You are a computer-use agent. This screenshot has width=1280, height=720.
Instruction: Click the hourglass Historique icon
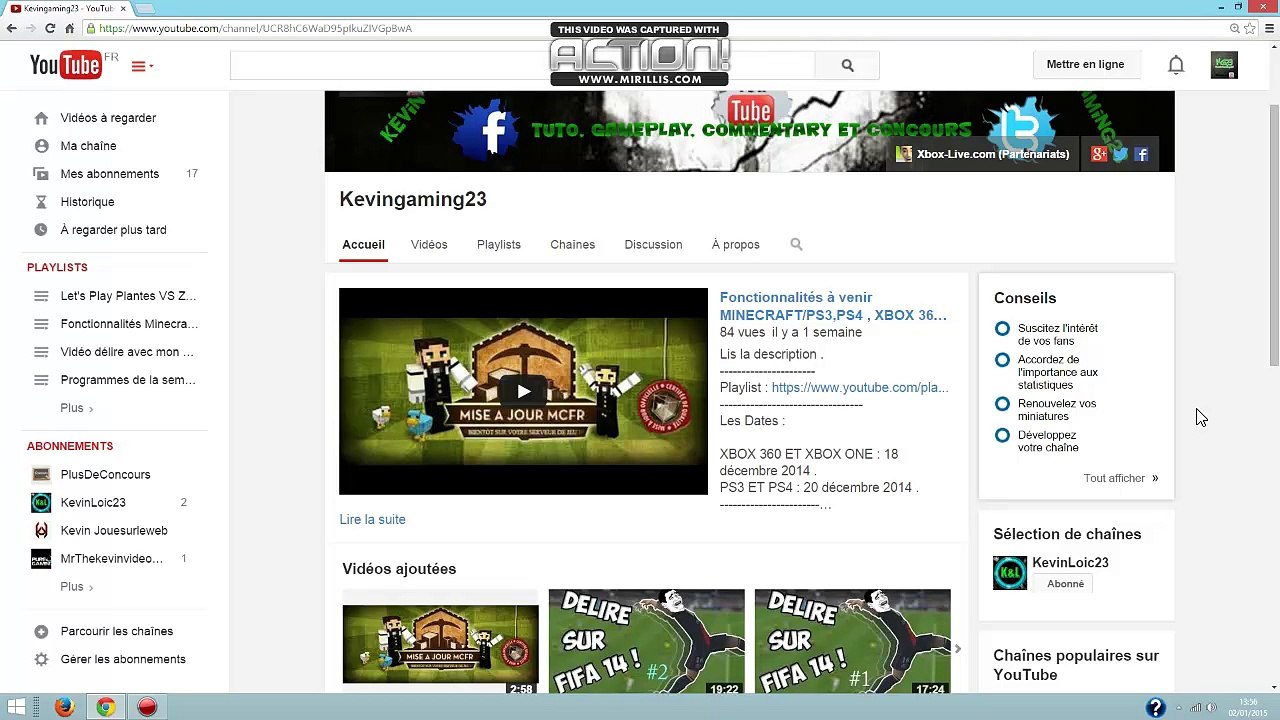(x=41, y=202)
